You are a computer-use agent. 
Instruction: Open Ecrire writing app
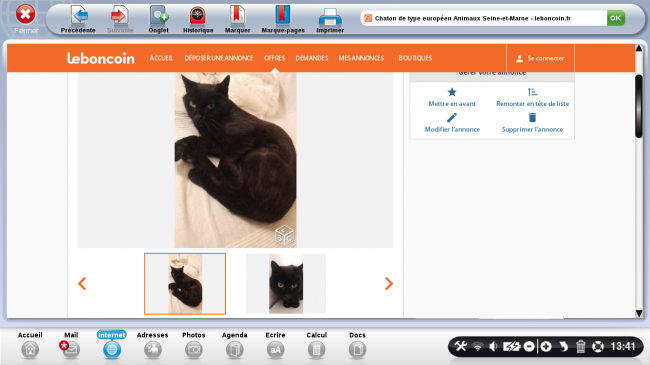pos(275,345)
